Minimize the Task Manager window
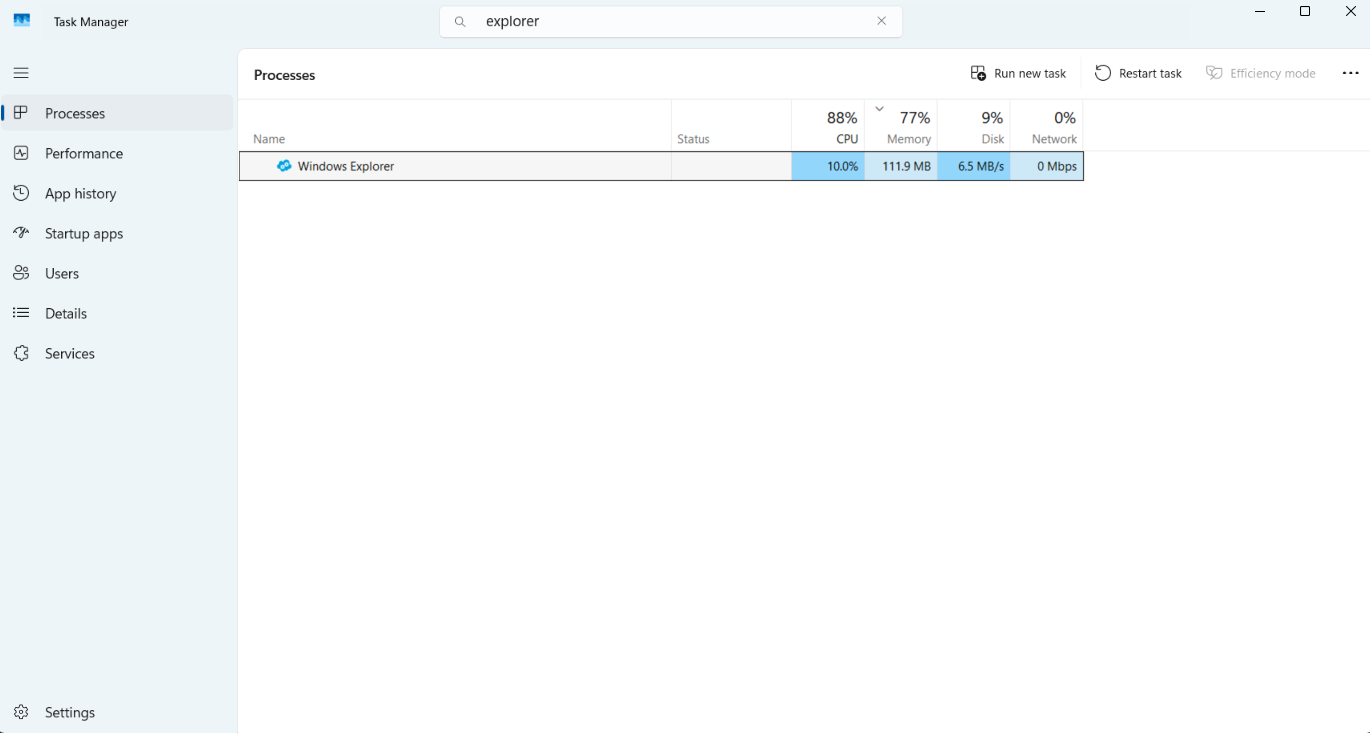The image size is (1370, 733). 1260,12
